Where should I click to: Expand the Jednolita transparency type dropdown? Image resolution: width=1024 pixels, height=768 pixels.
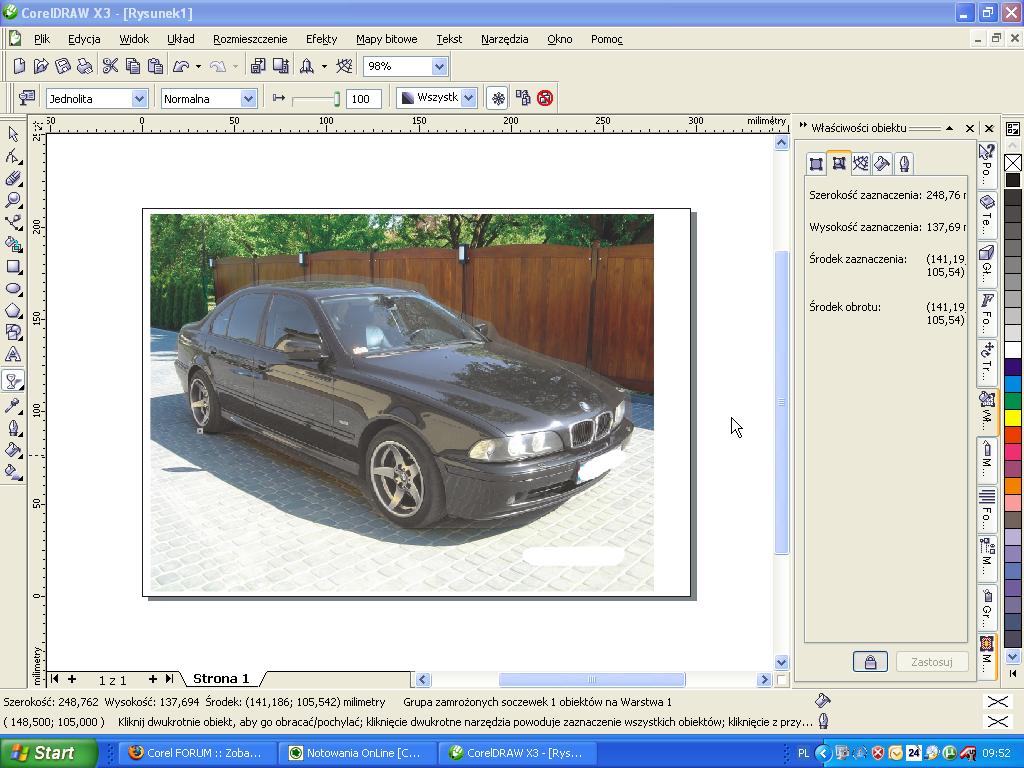coord(139,98)
